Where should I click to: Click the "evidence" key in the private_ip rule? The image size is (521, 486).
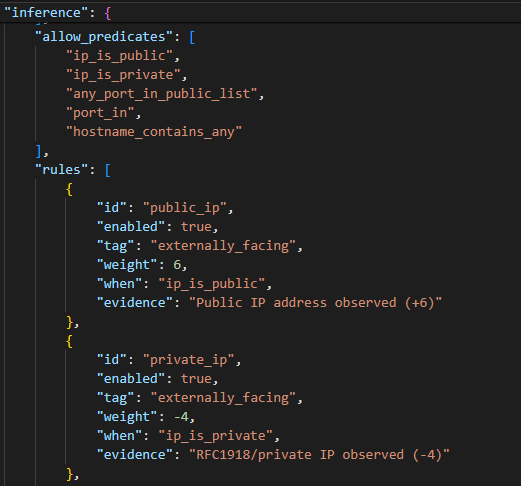135,455
